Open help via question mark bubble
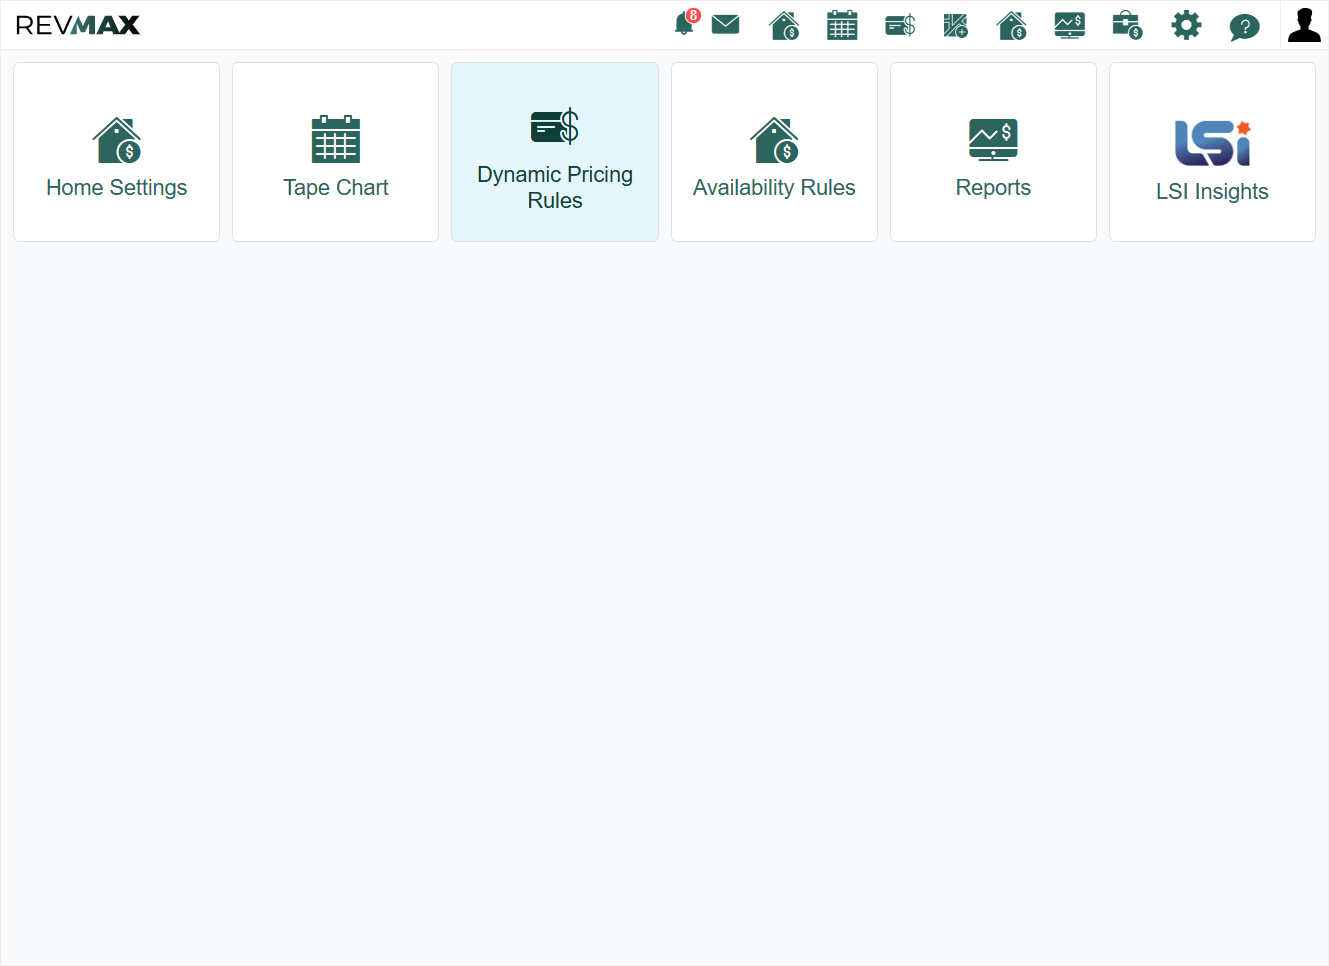1329x966 pixels. (x=1244, y=26)
